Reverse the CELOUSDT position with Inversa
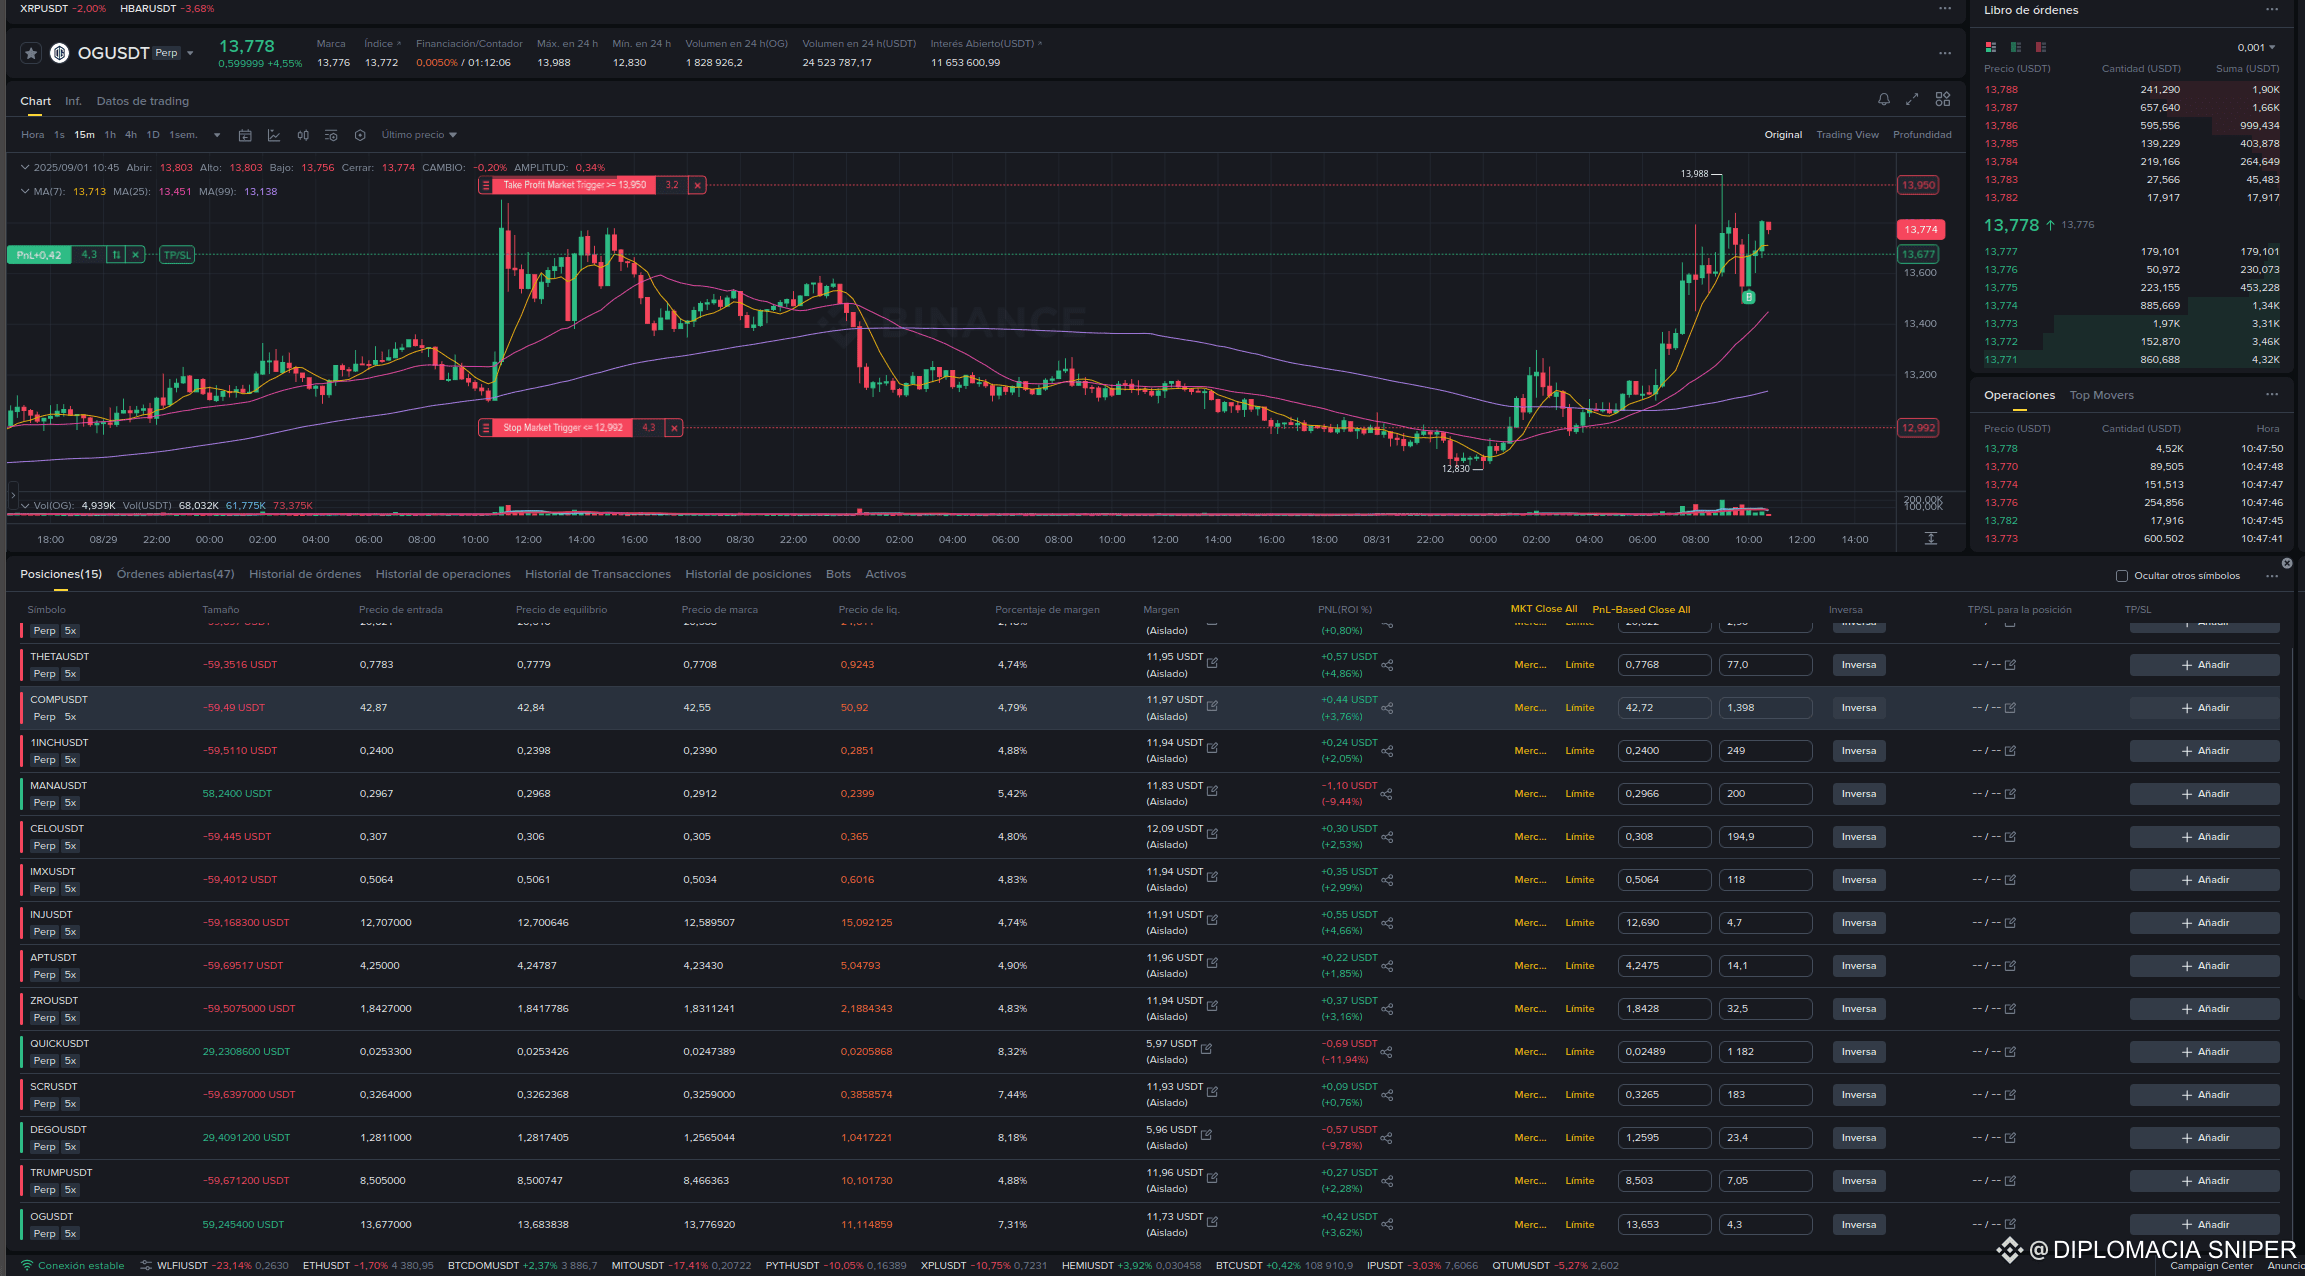 tap(1858, 837)
